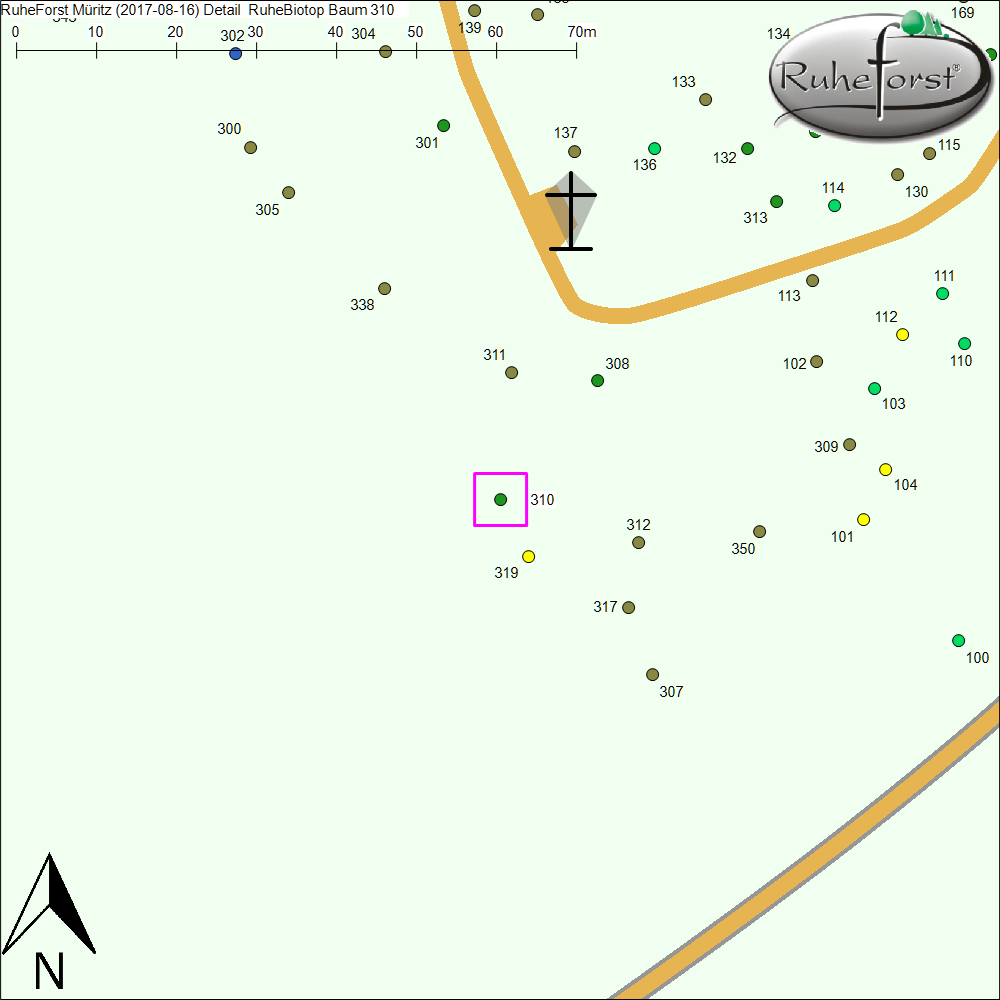
Task: Select bright green tree marker 136
Action: pos(655,149)
